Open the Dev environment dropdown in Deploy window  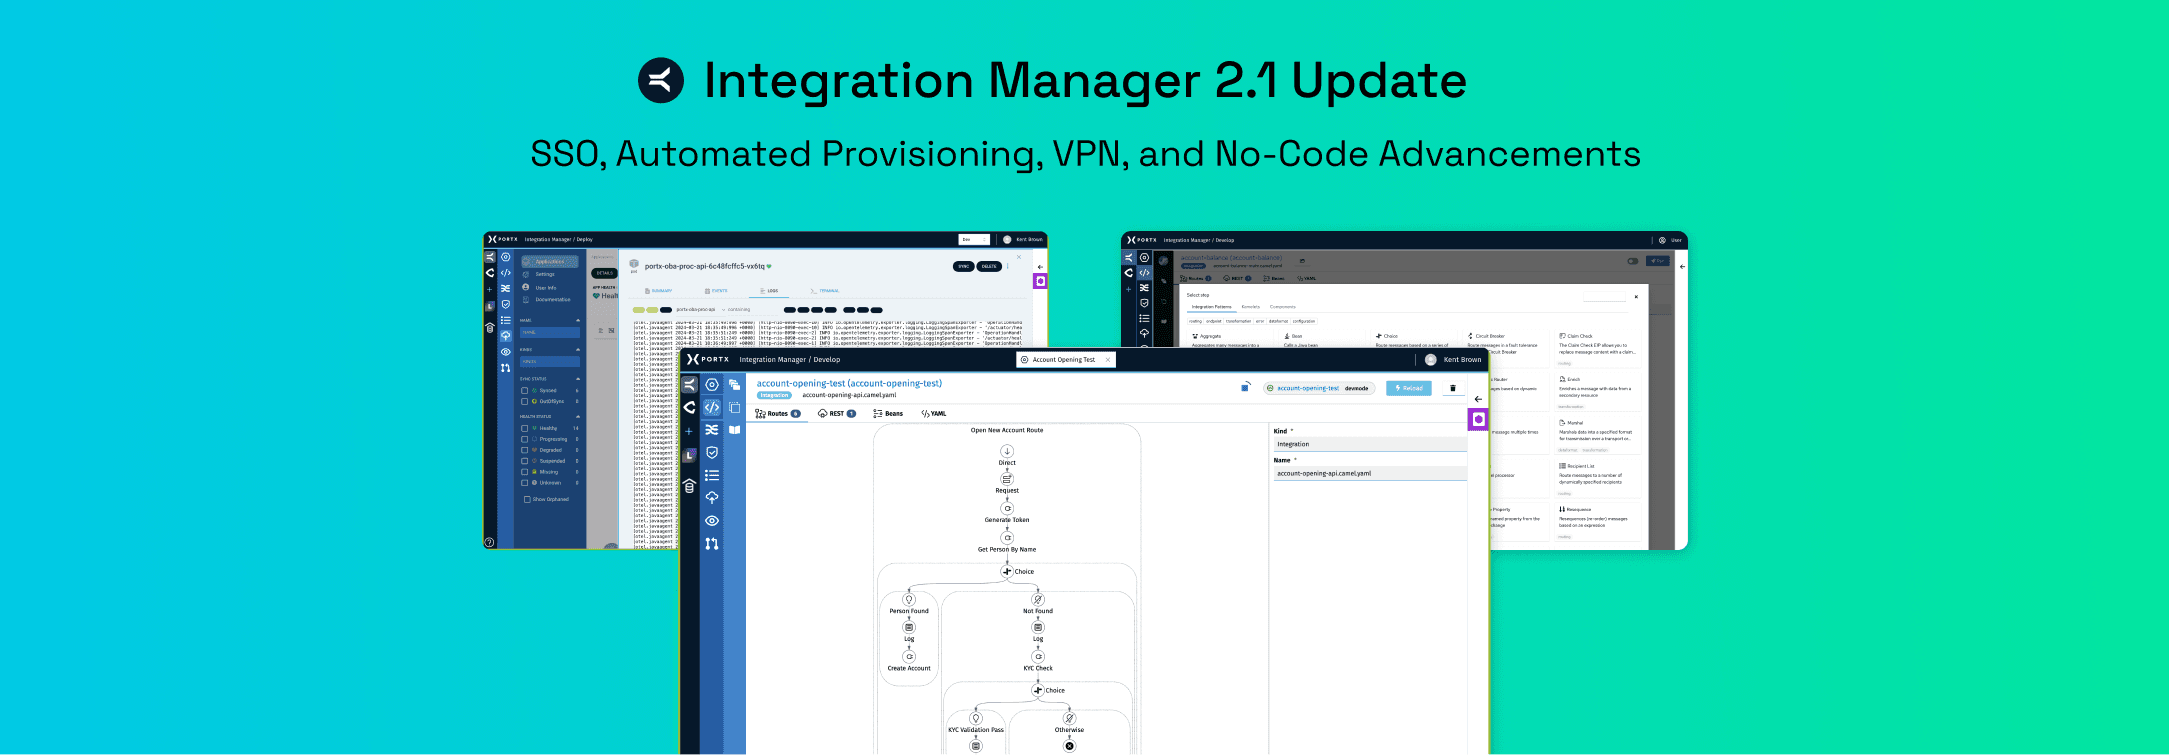974,240
